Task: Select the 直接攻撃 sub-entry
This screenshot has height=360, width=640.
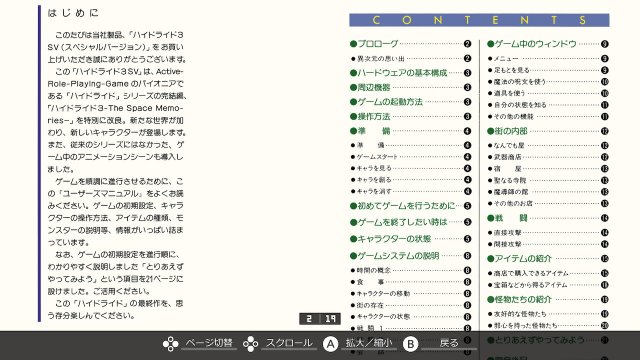Action: pyautogui.click(x=548, y=233)
